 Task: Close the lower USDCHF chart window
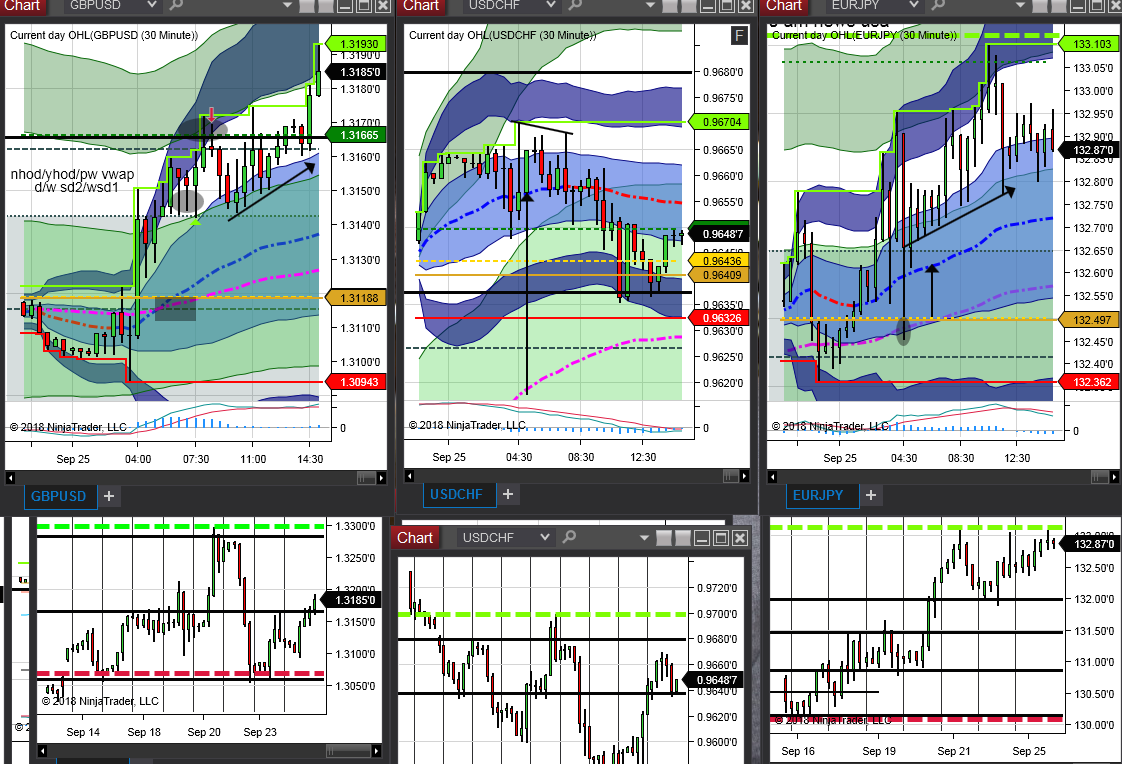(x=741, y=538)
